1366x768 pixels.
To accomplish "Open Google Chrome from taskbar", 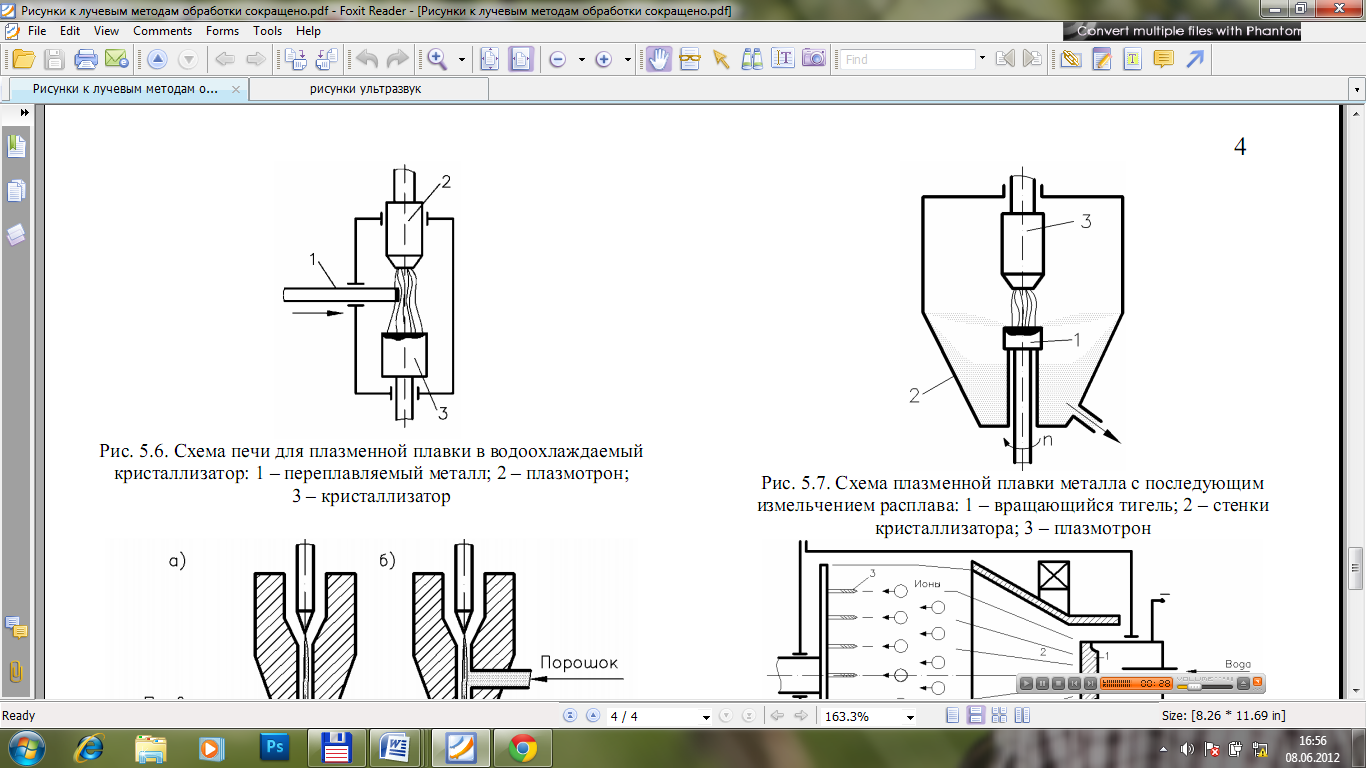I will [x=521, y=748].
